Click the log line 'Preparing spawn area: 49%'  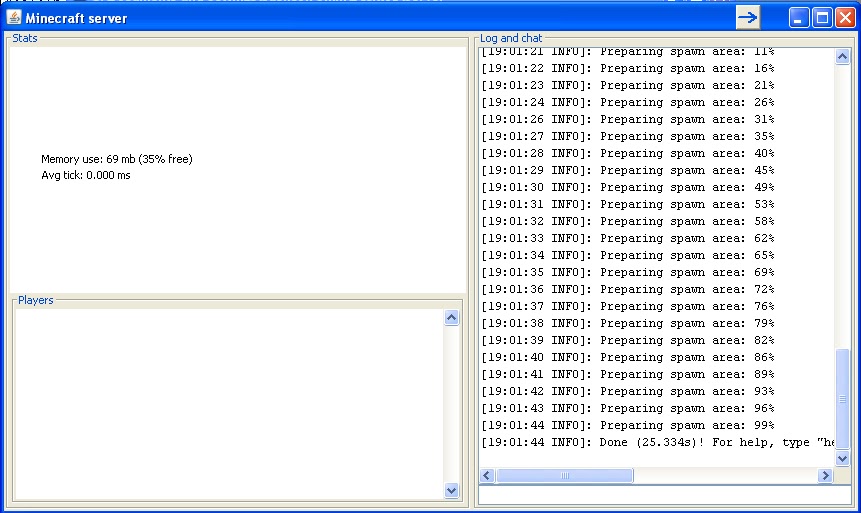pyautogui.click(x=628, y=187)
